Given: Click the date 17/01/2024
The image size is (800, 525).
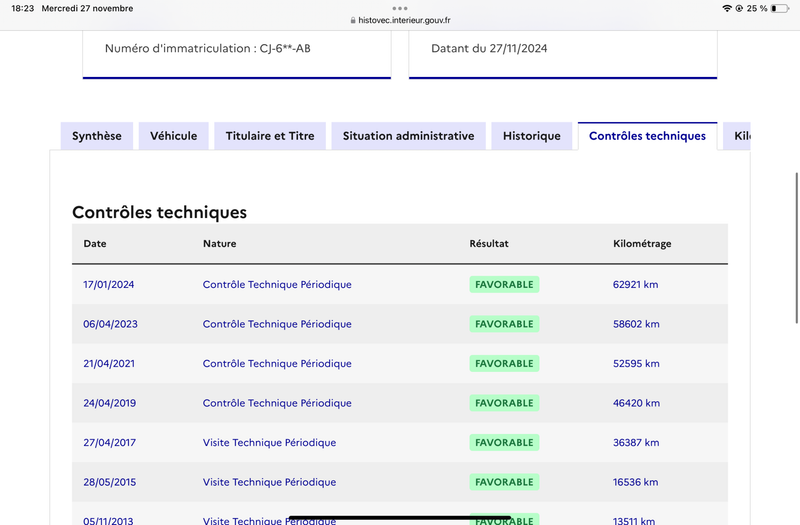Looking at the screenshot, I should coord(109,285).
